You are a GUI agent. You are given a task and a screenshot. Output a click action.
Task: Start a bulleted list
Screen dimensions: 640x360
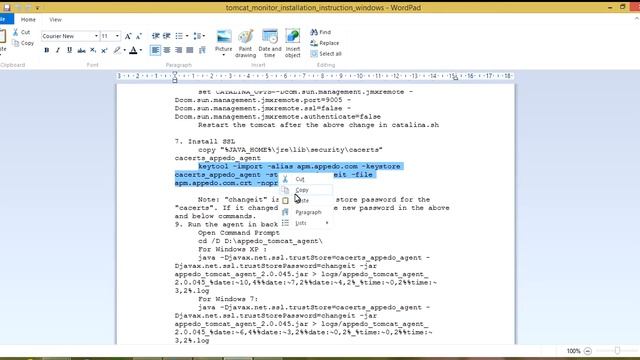point(179,36)
